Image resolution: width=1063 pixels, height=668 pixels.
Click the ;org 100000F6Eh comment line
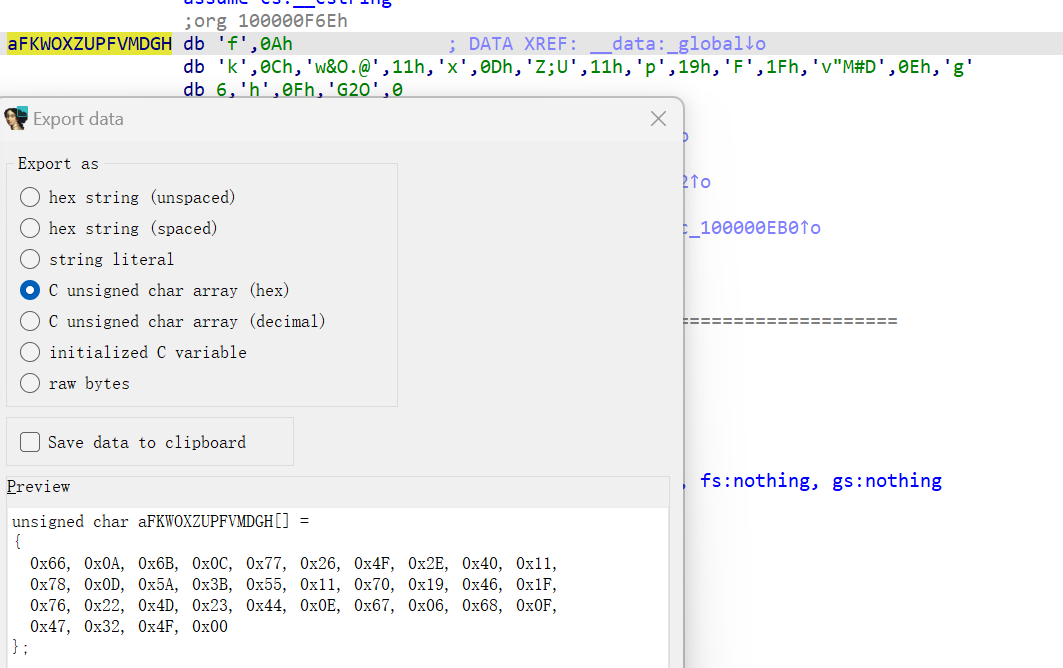[x=265, y=21]
